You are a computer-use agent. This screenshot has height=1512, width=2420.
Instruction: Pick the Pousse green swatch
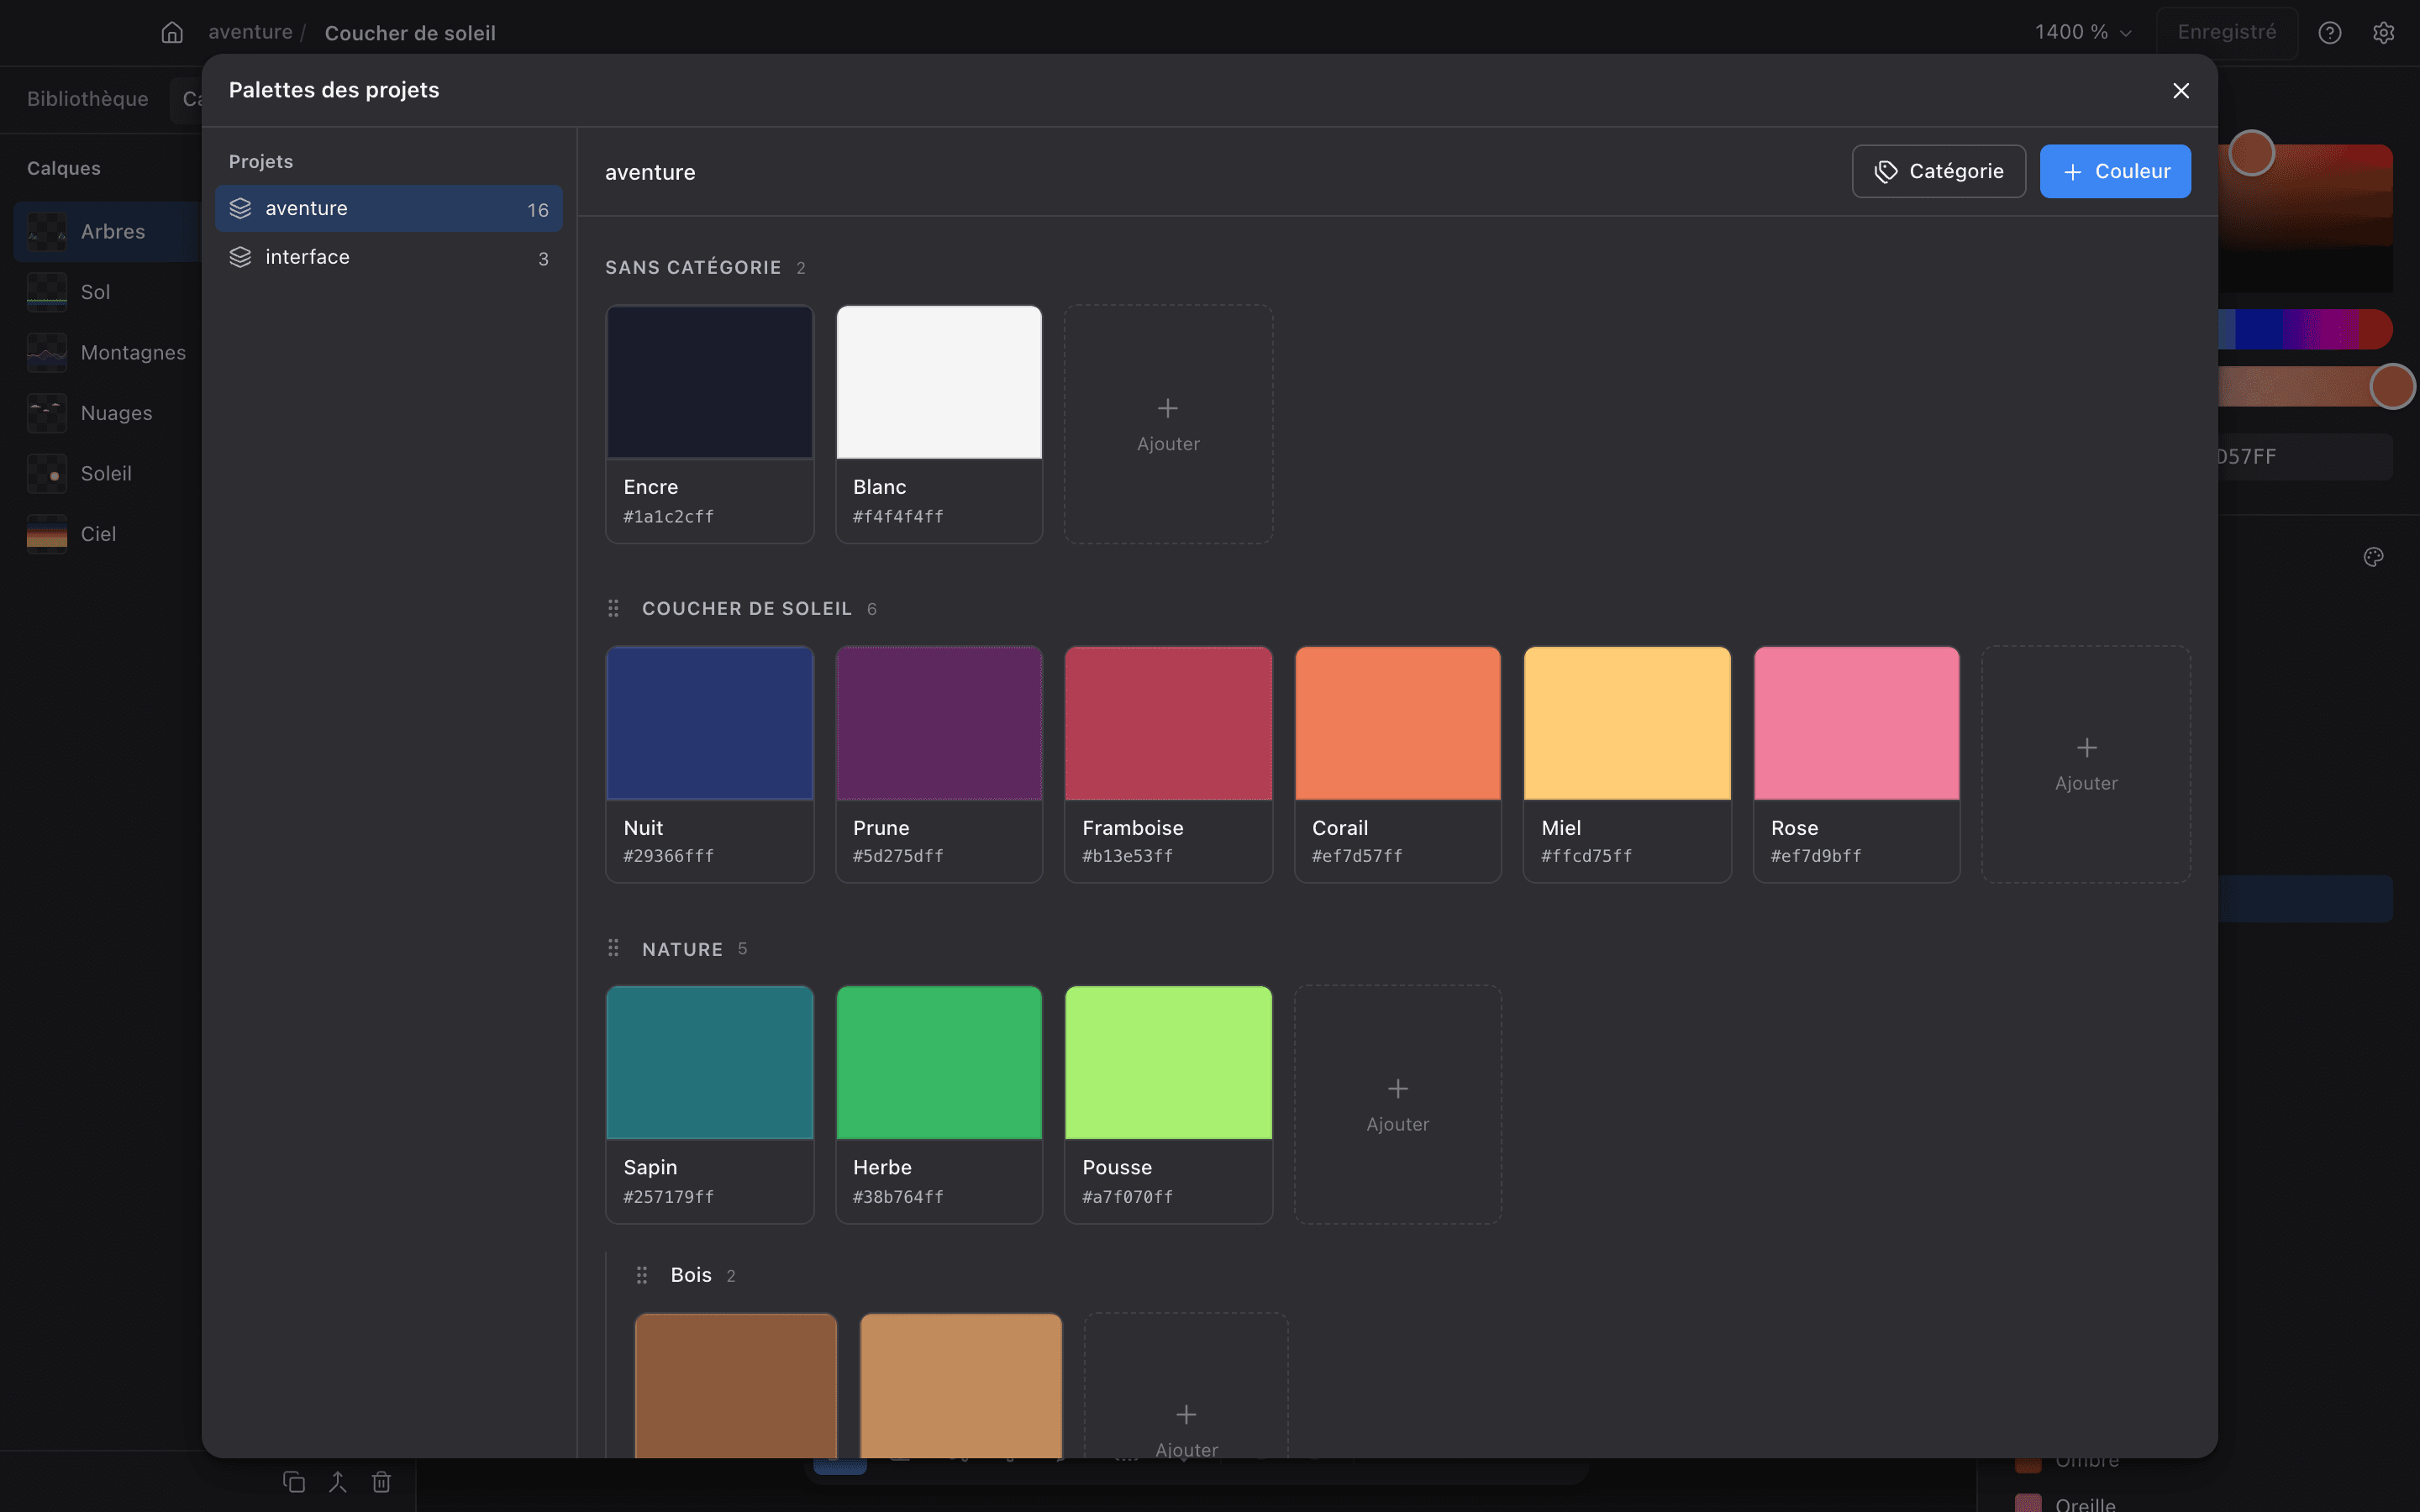click(x=1168, y=1104)
